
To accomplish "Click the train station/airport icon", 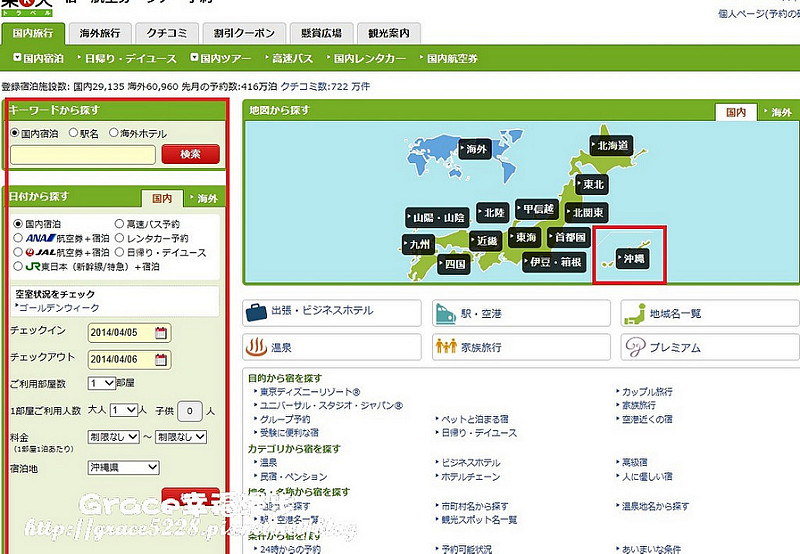I will click(445, 313).
